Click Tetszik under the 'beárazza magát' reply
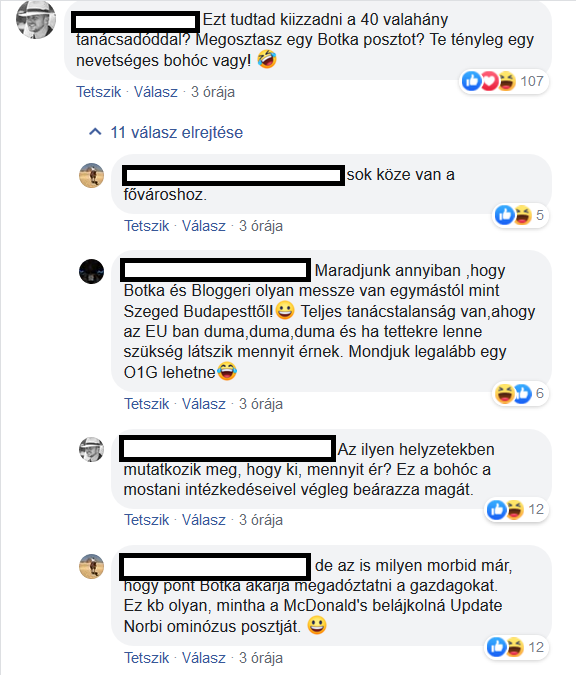The width and height of the screenshot is (576, 675). point(146,520)
